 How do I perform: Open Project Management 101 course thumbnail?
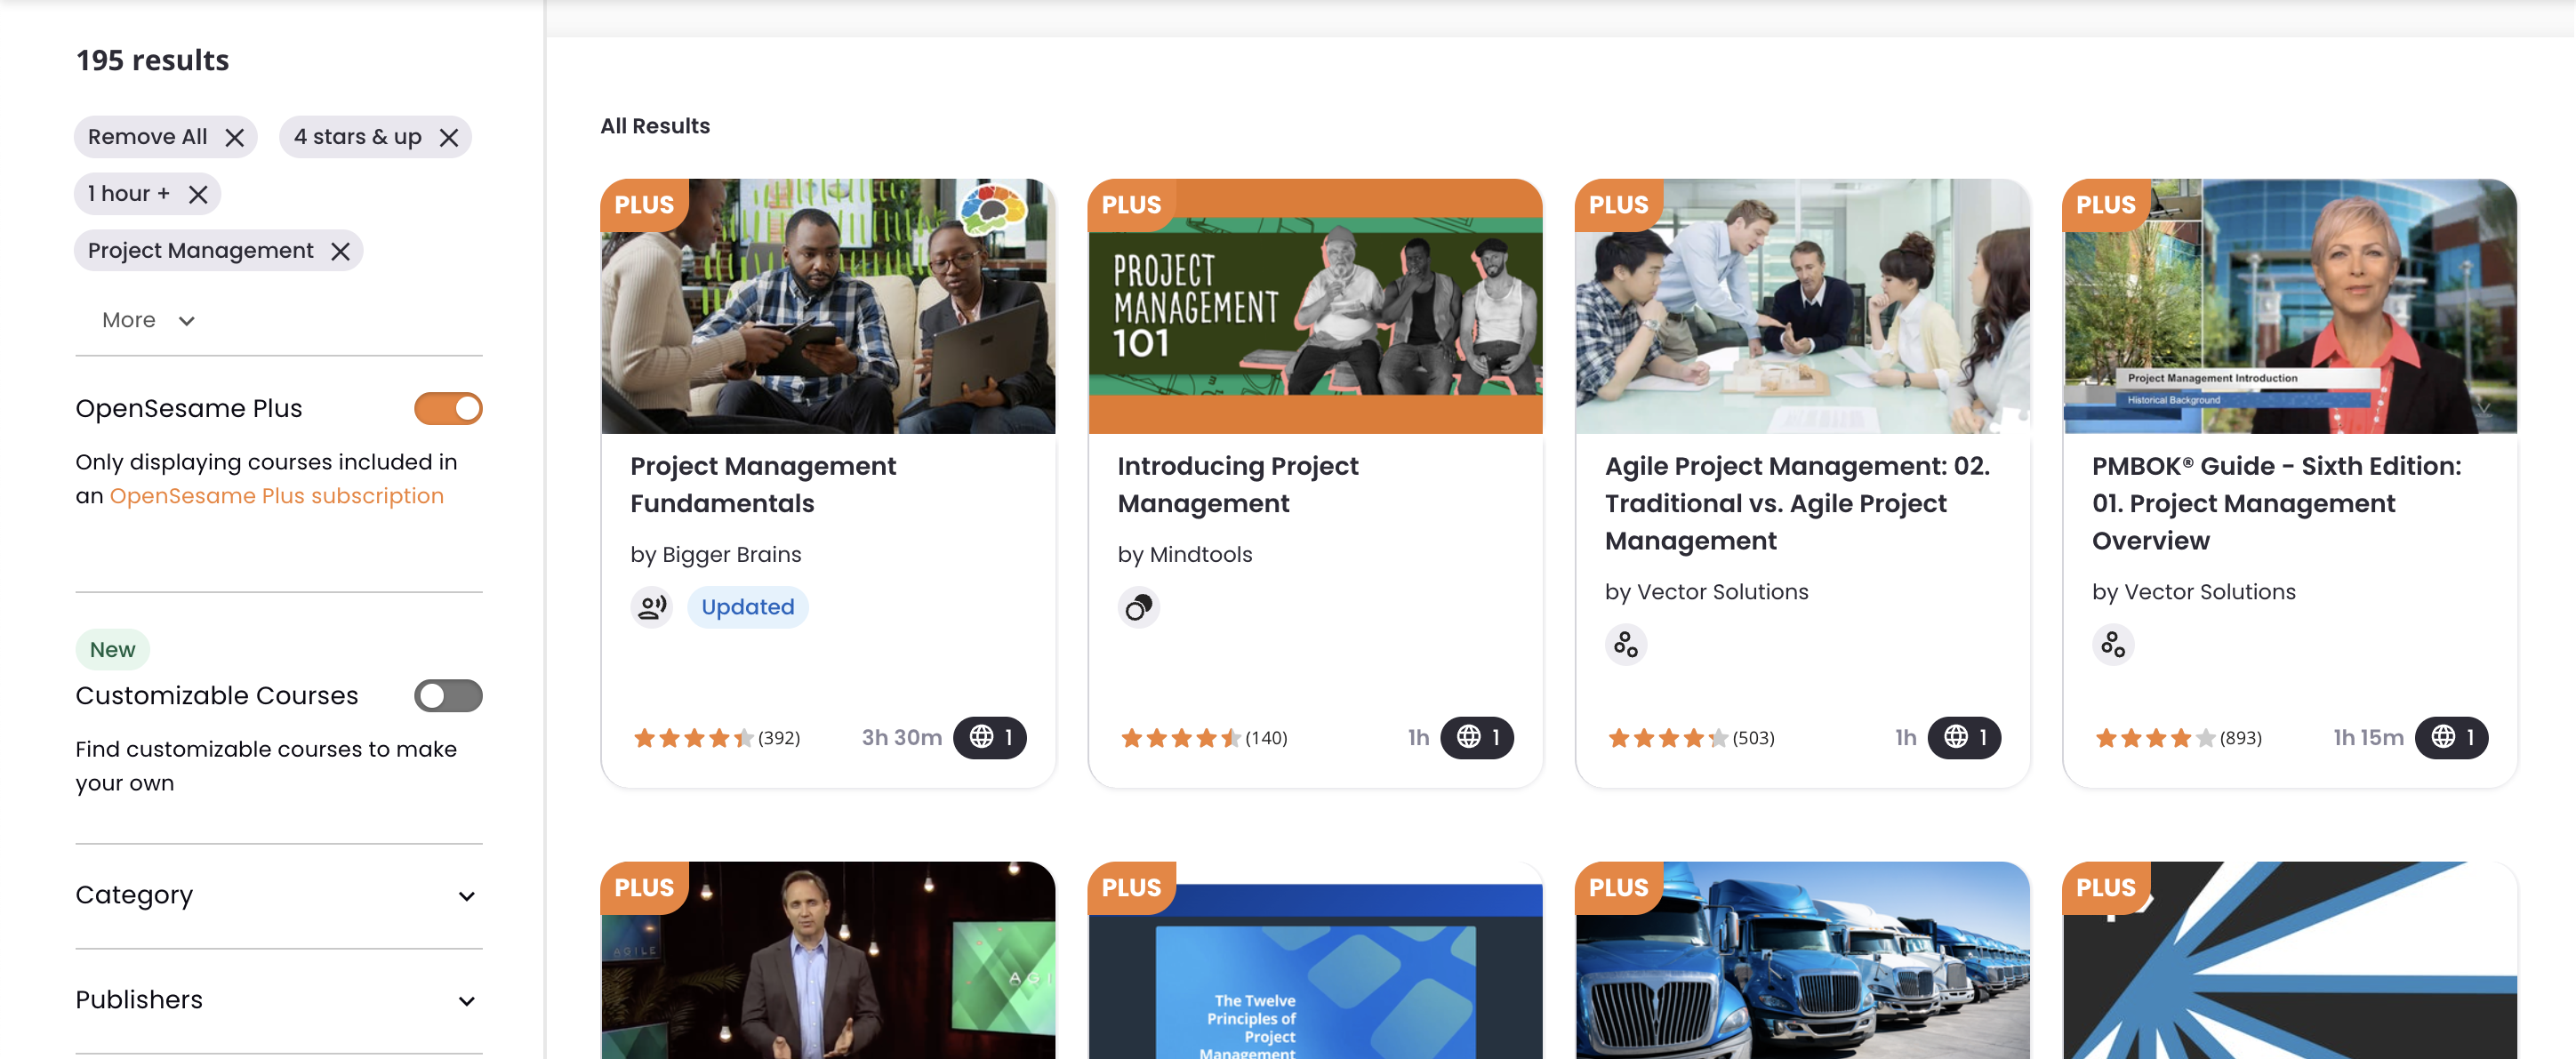click(1315, 306)
